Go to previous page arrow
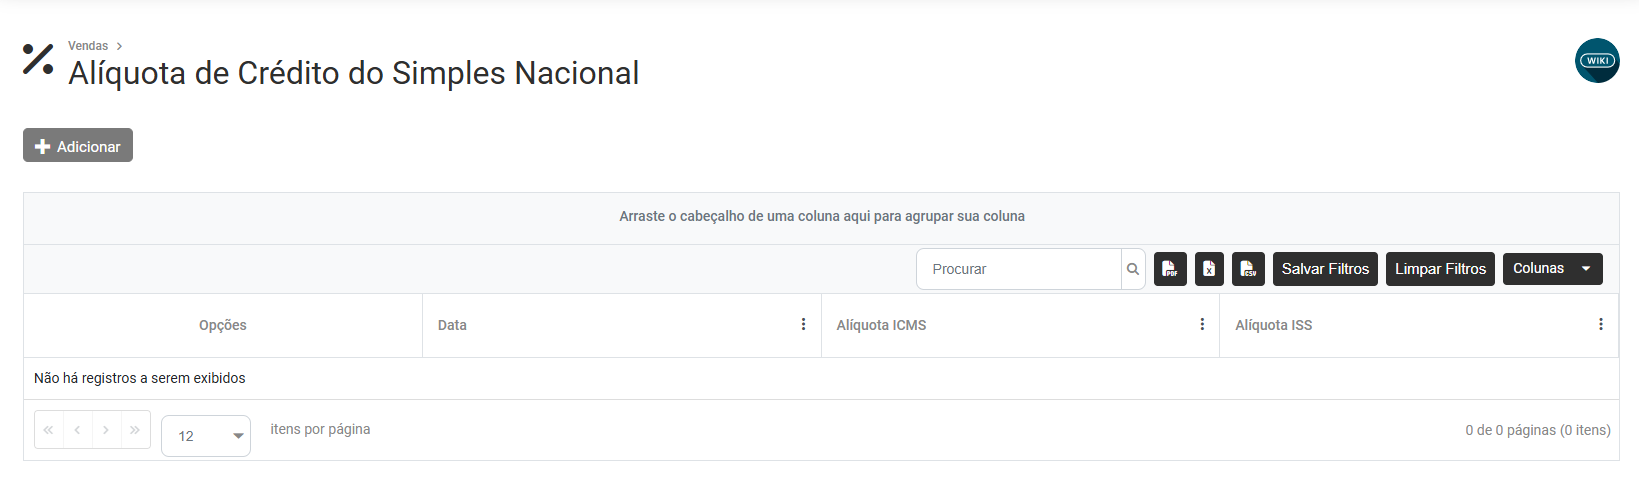Viewport: 1639px width, 491px height. (77, 430)
